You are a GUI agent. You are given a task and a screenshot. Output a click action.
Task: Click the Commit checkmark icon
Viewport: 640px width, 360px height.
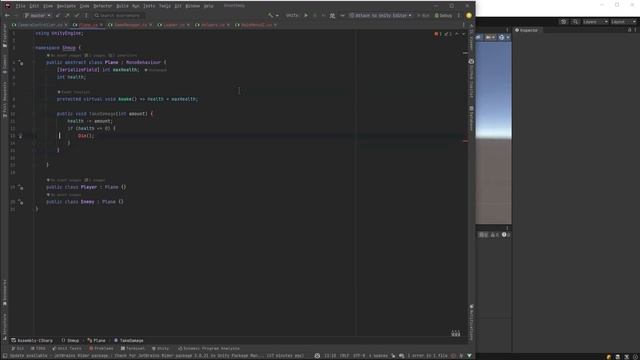tap(77, 16)
